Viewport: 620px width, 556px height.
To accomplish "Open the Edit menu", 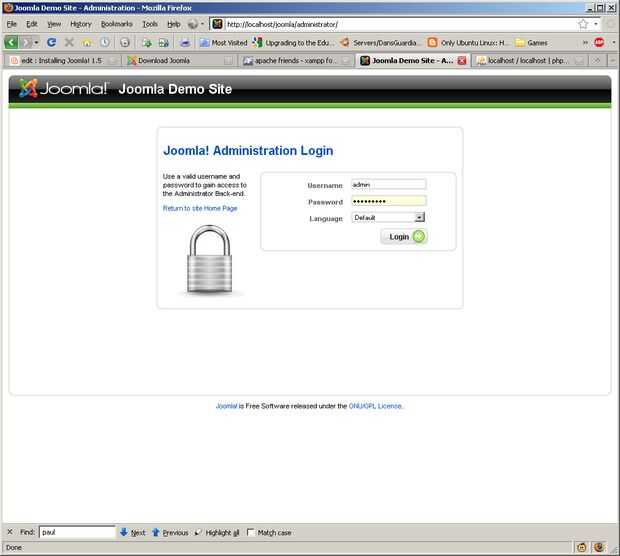I will (32, 24).
